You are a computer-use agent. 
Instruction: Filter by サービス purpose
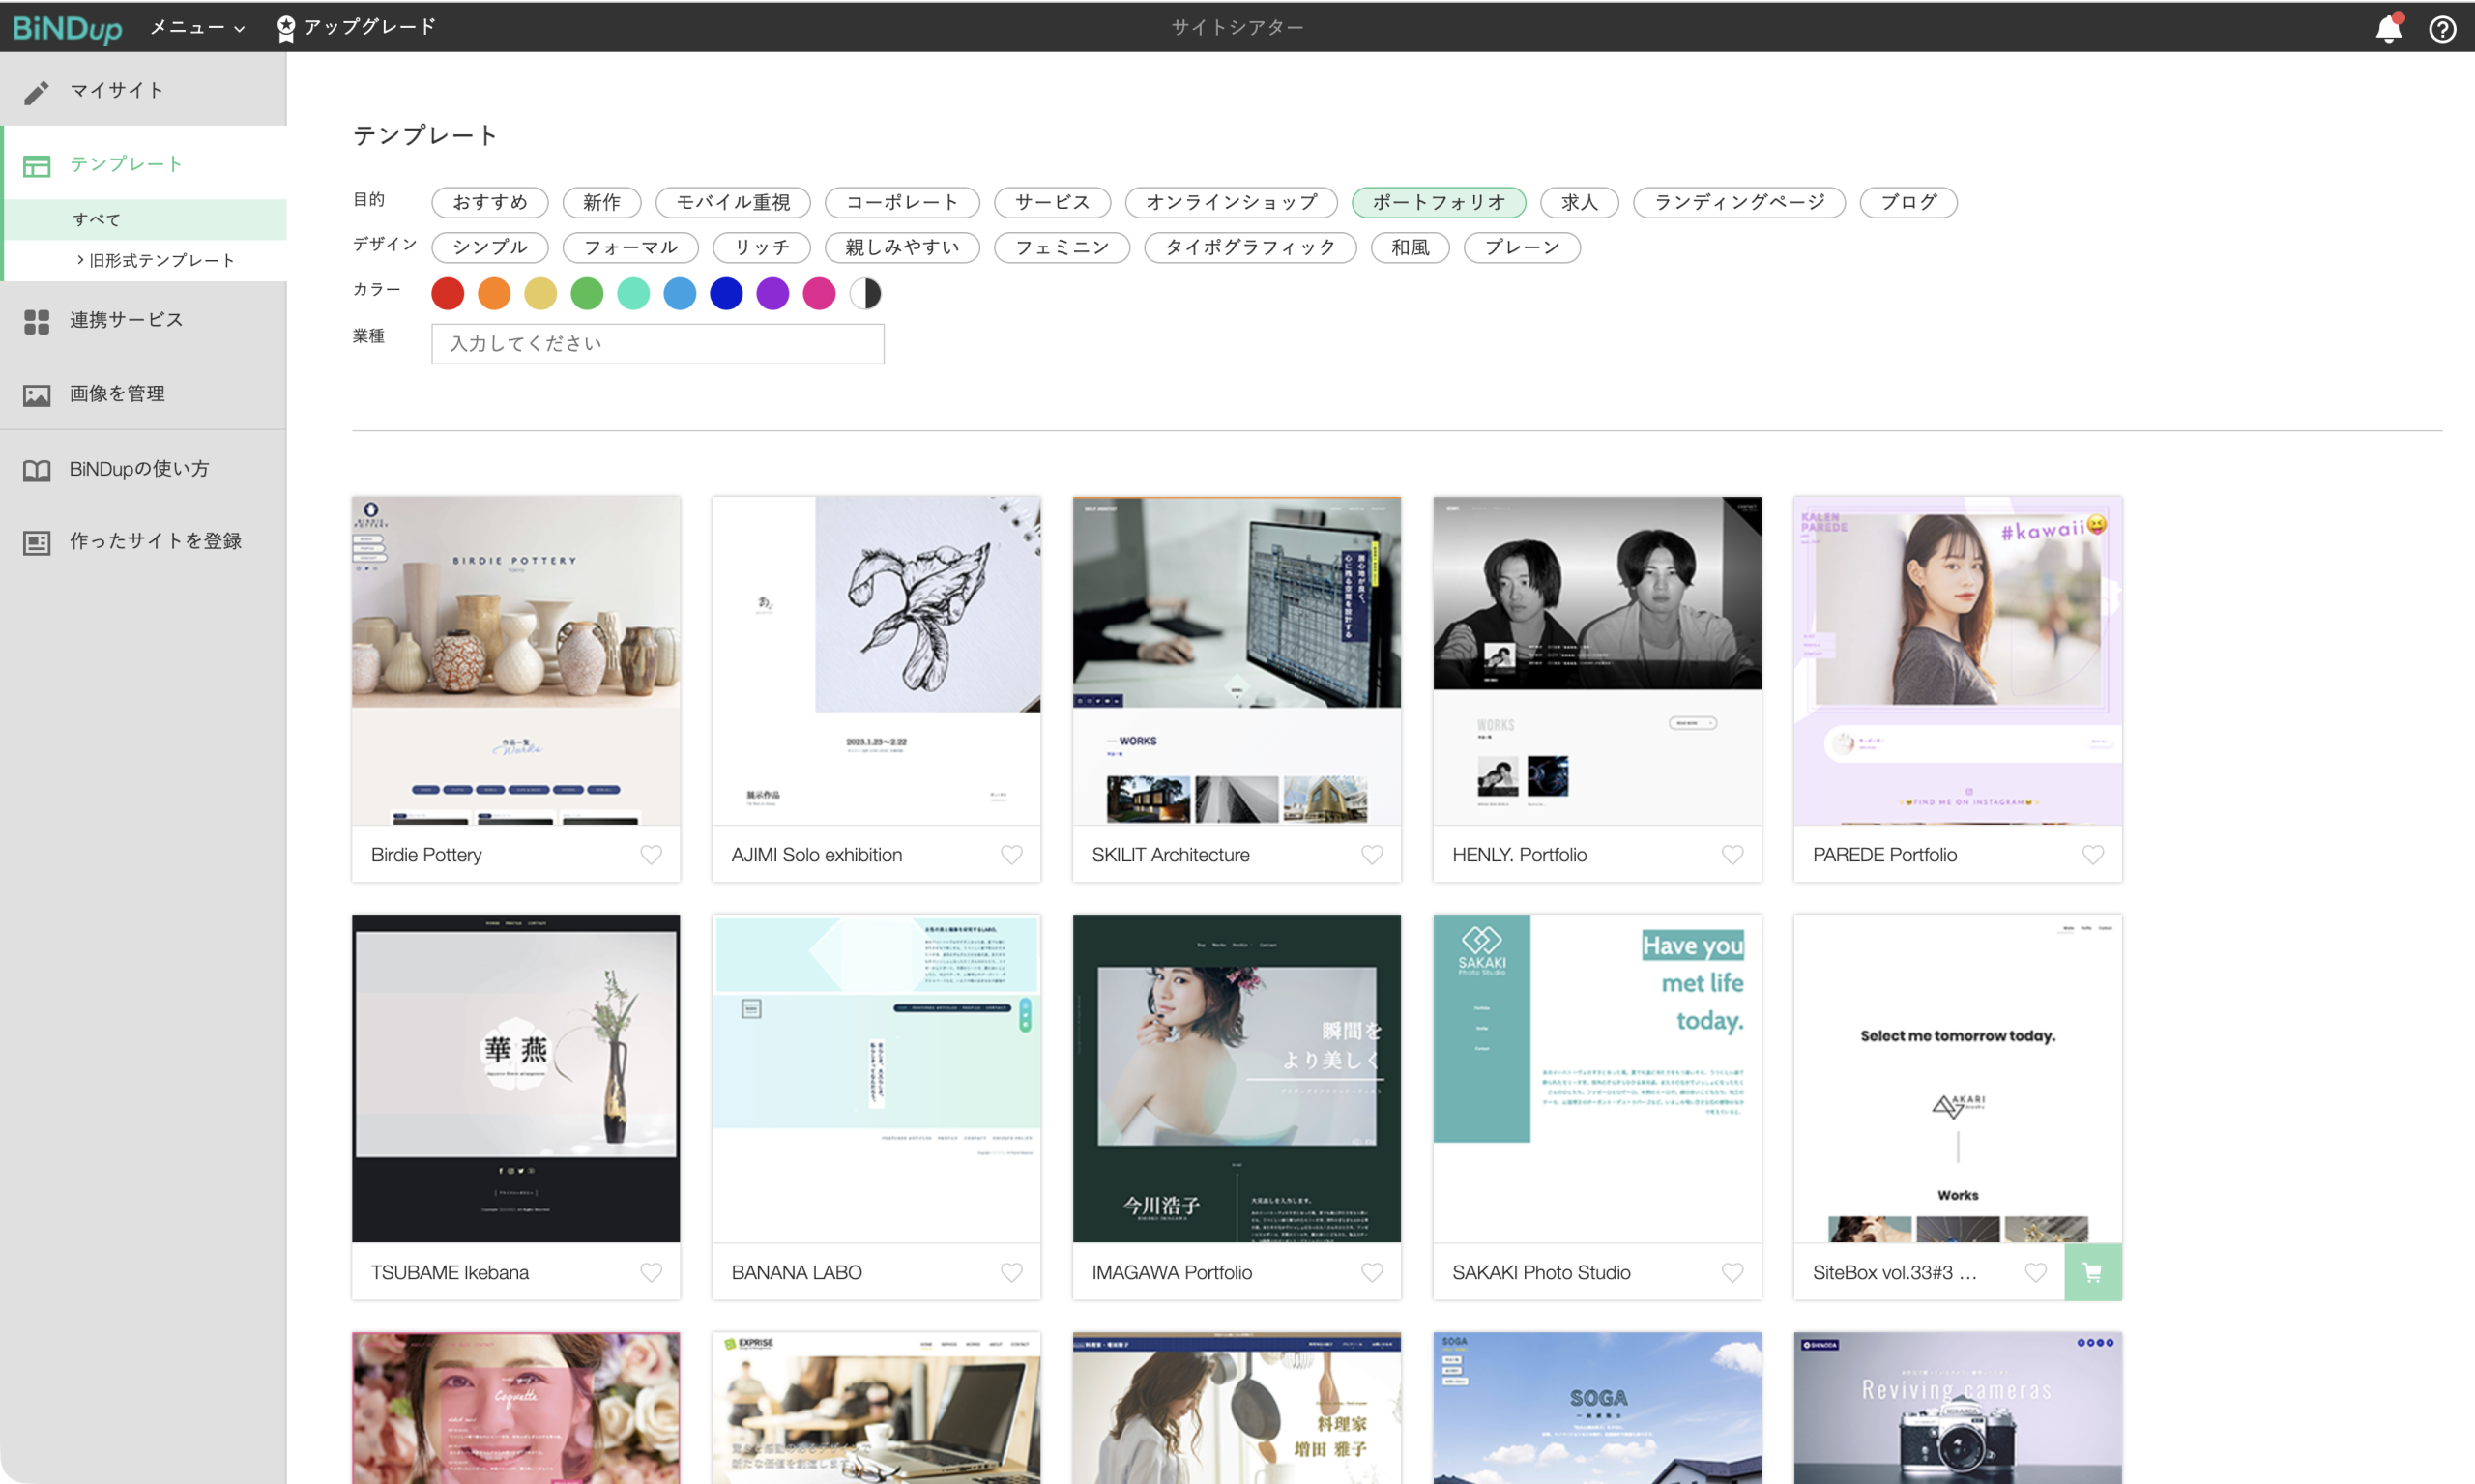[1052, 202]
